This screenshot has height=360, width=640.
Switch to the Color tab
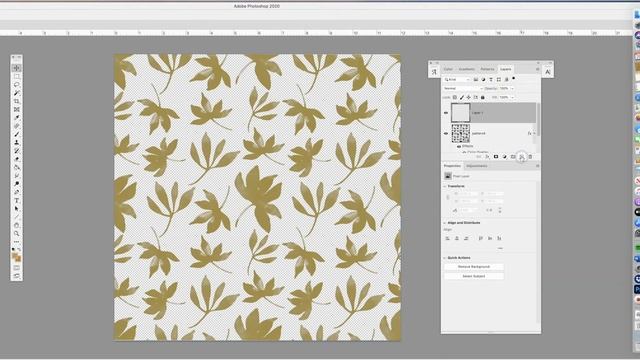pyautogui.click(x=448, y=69)
